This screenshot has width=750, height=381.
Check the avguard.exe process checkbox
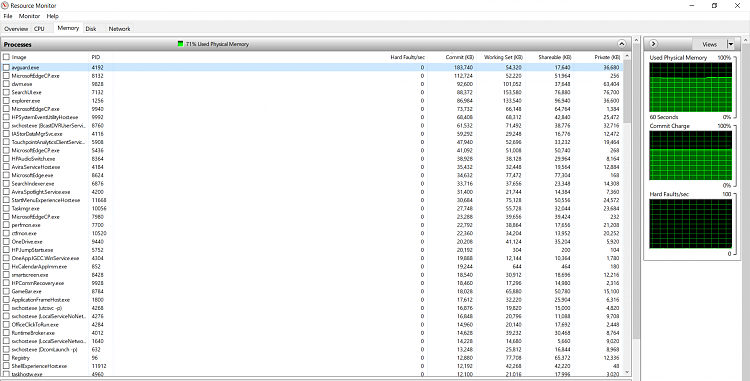pyautogui.click(x=6, y=67)
